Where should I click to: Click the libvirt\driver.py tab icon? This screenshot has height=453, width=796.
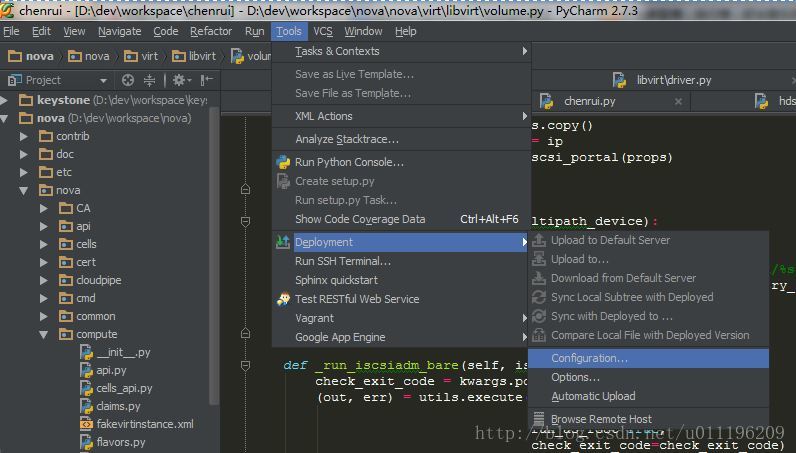[619, 80]
